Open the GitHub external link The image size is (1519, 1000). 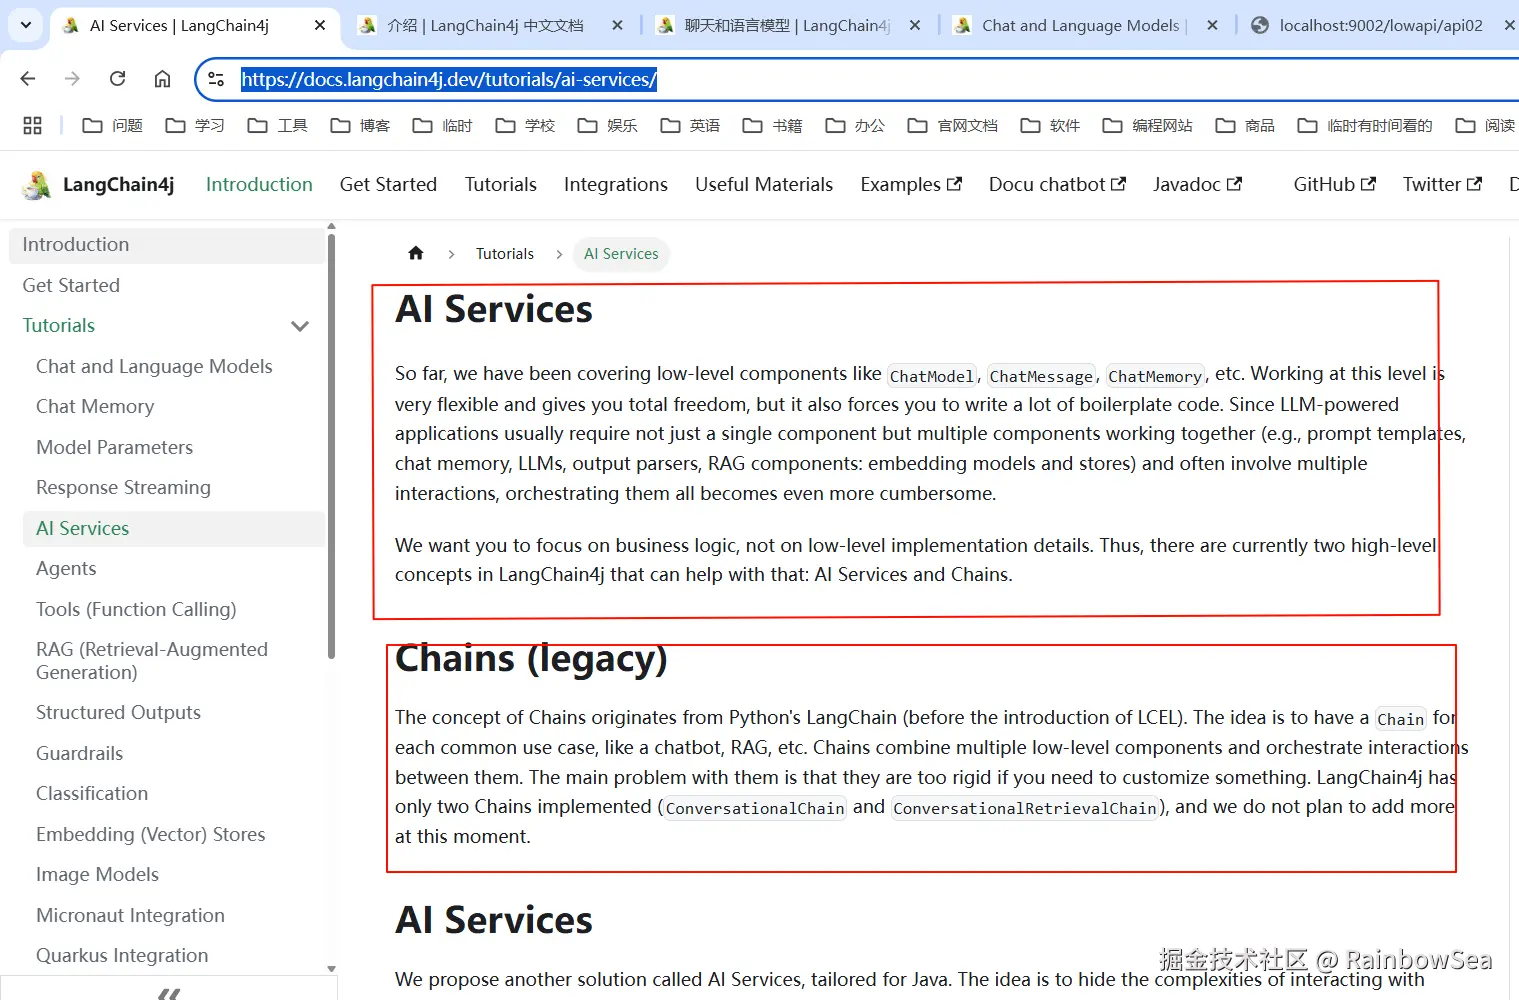[1334, 184]
